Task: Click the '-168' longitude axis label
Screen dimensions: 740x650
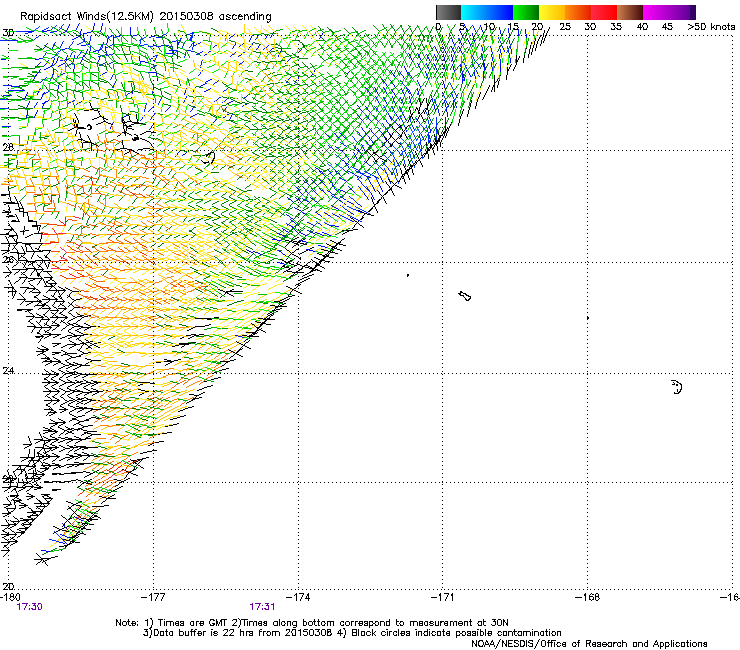Action: (587, 597)
